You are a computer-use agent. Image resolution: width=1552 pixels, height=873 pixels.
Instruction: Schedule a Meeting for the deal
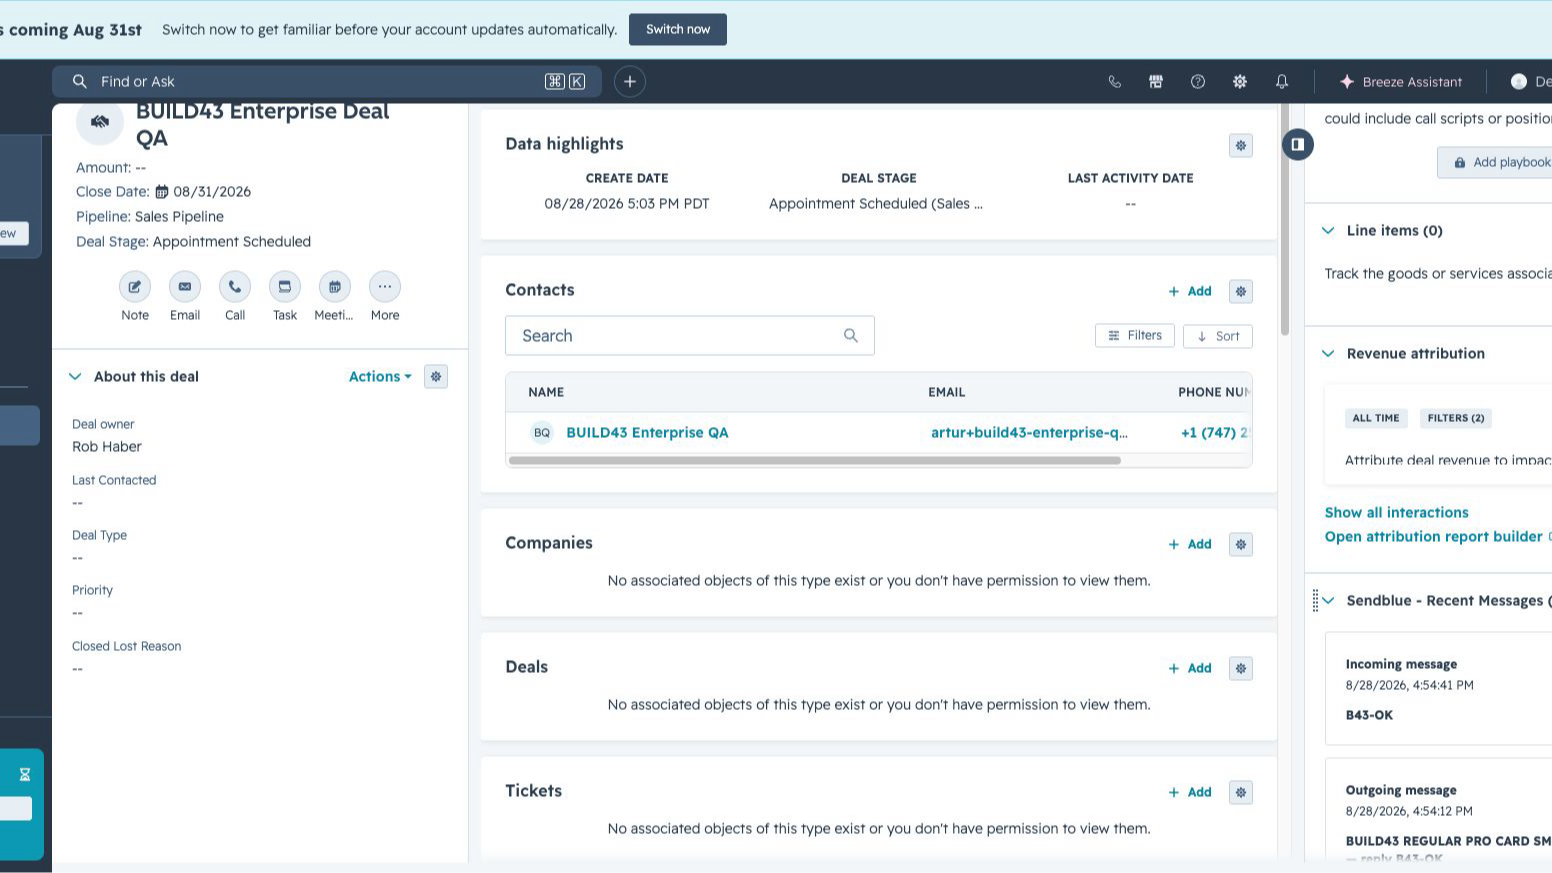[335, 287]
